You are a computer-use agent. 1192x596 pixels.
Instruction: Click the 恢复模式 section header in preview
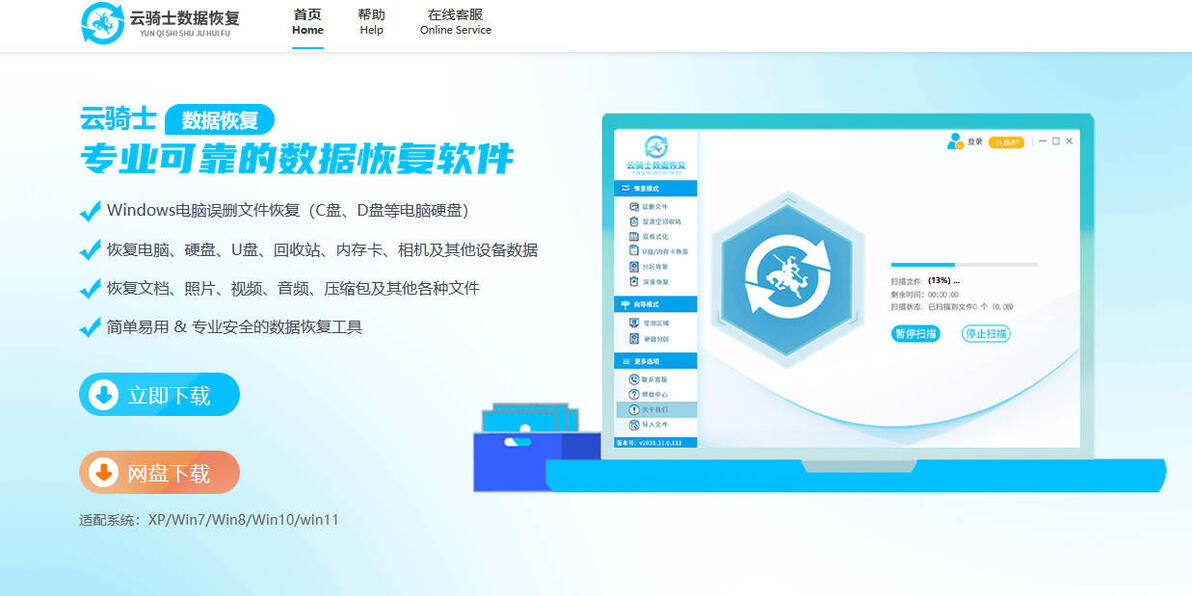tap(655, 188)
